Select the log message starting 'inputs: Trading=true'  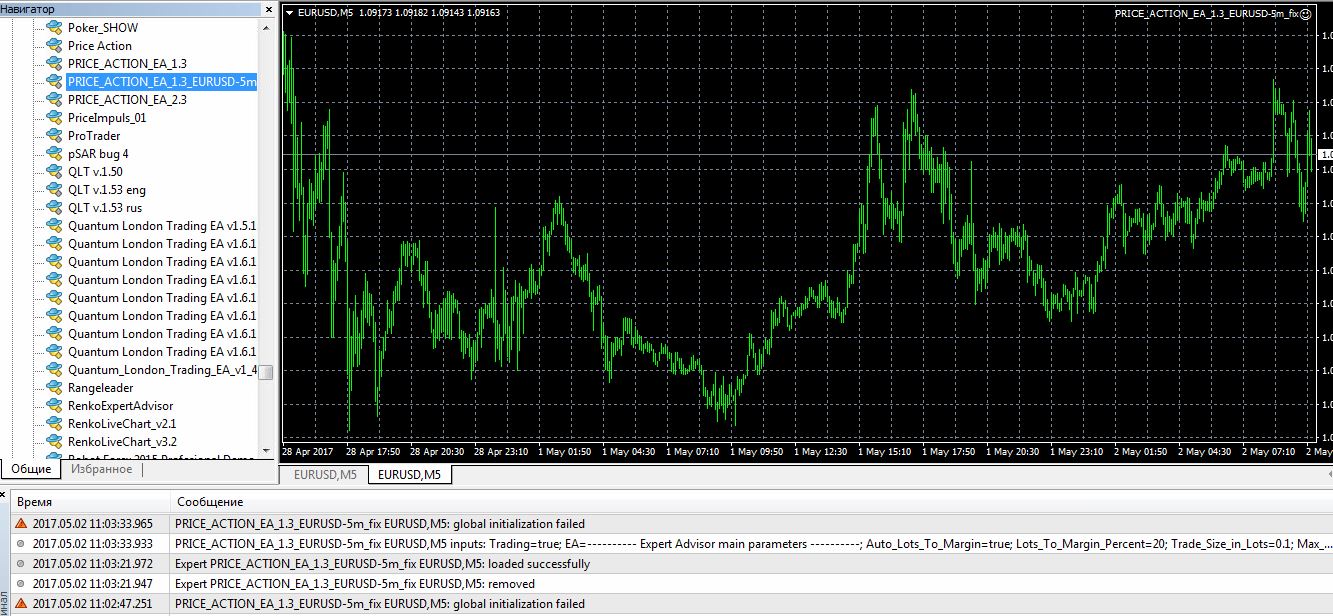[x=751, y=544]
